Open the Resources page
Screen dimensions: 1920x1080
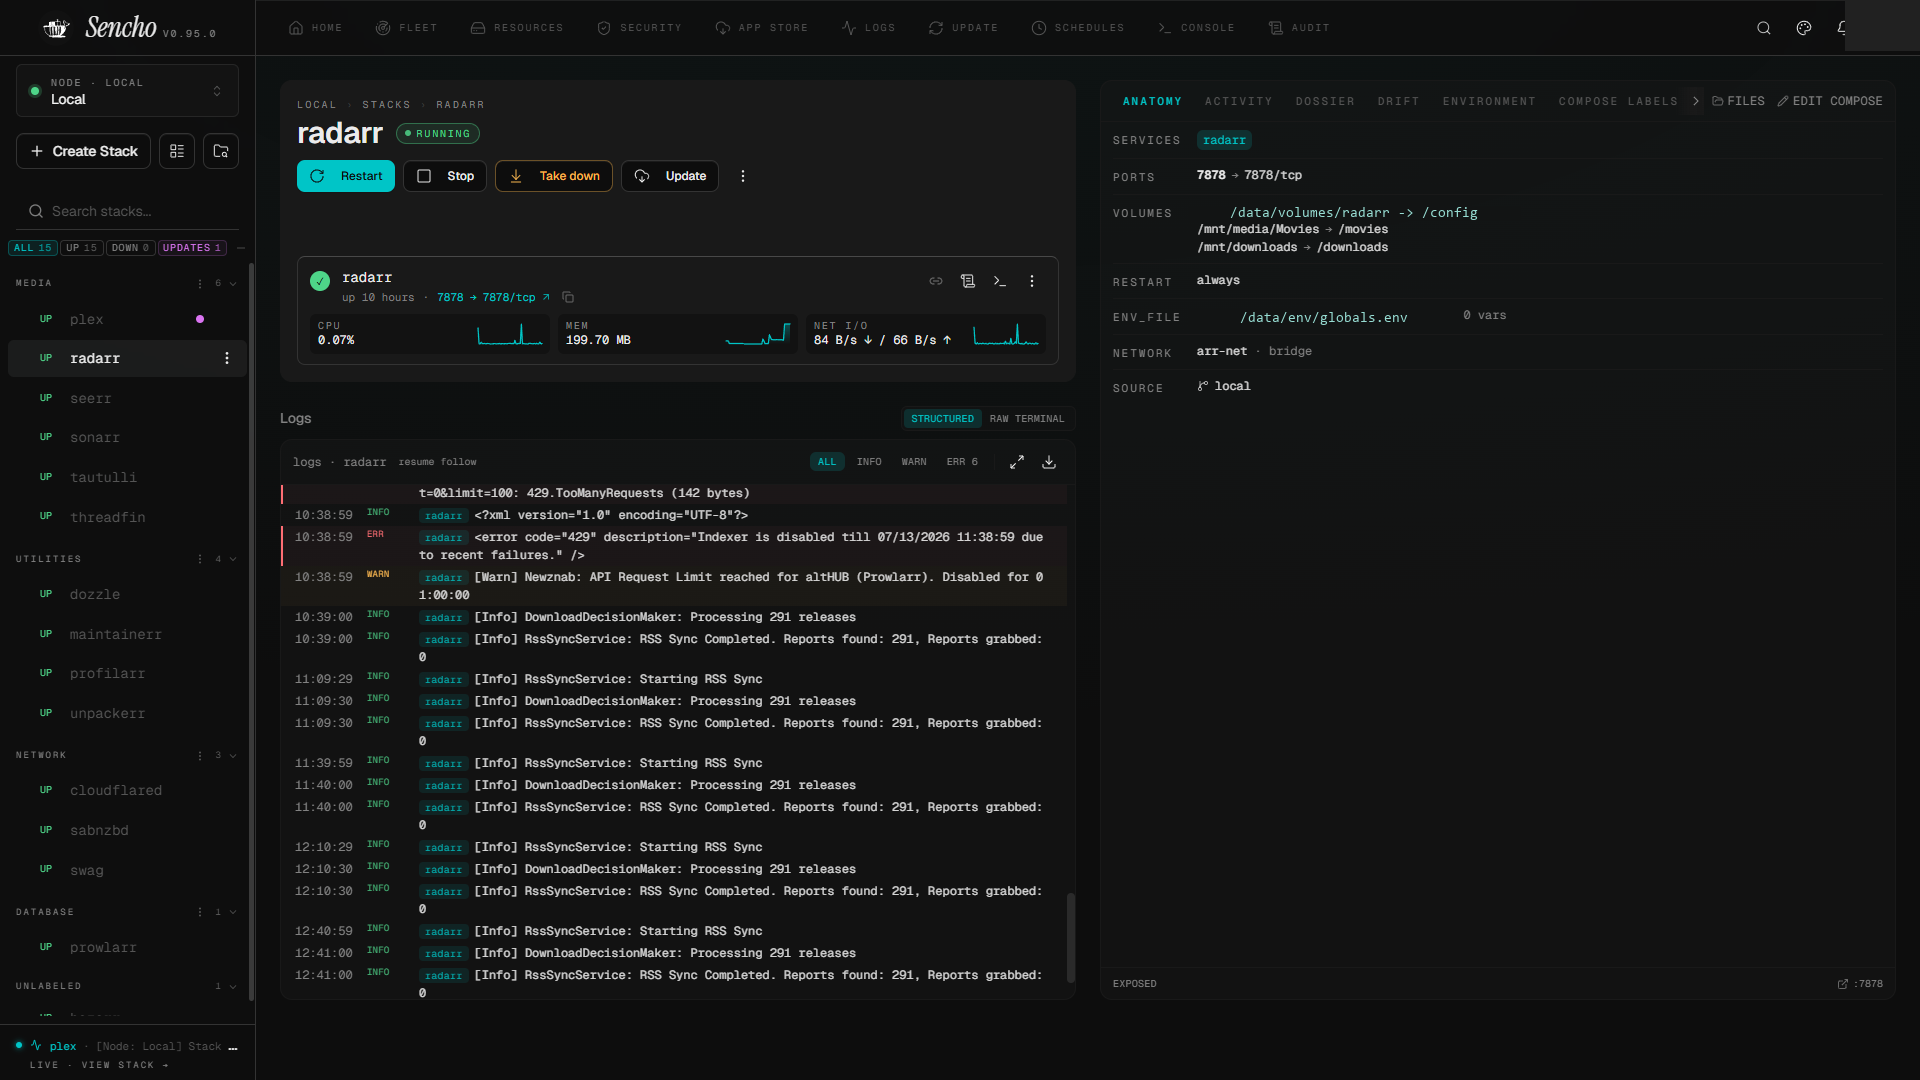pyautogui.click(x=517, y=28)
